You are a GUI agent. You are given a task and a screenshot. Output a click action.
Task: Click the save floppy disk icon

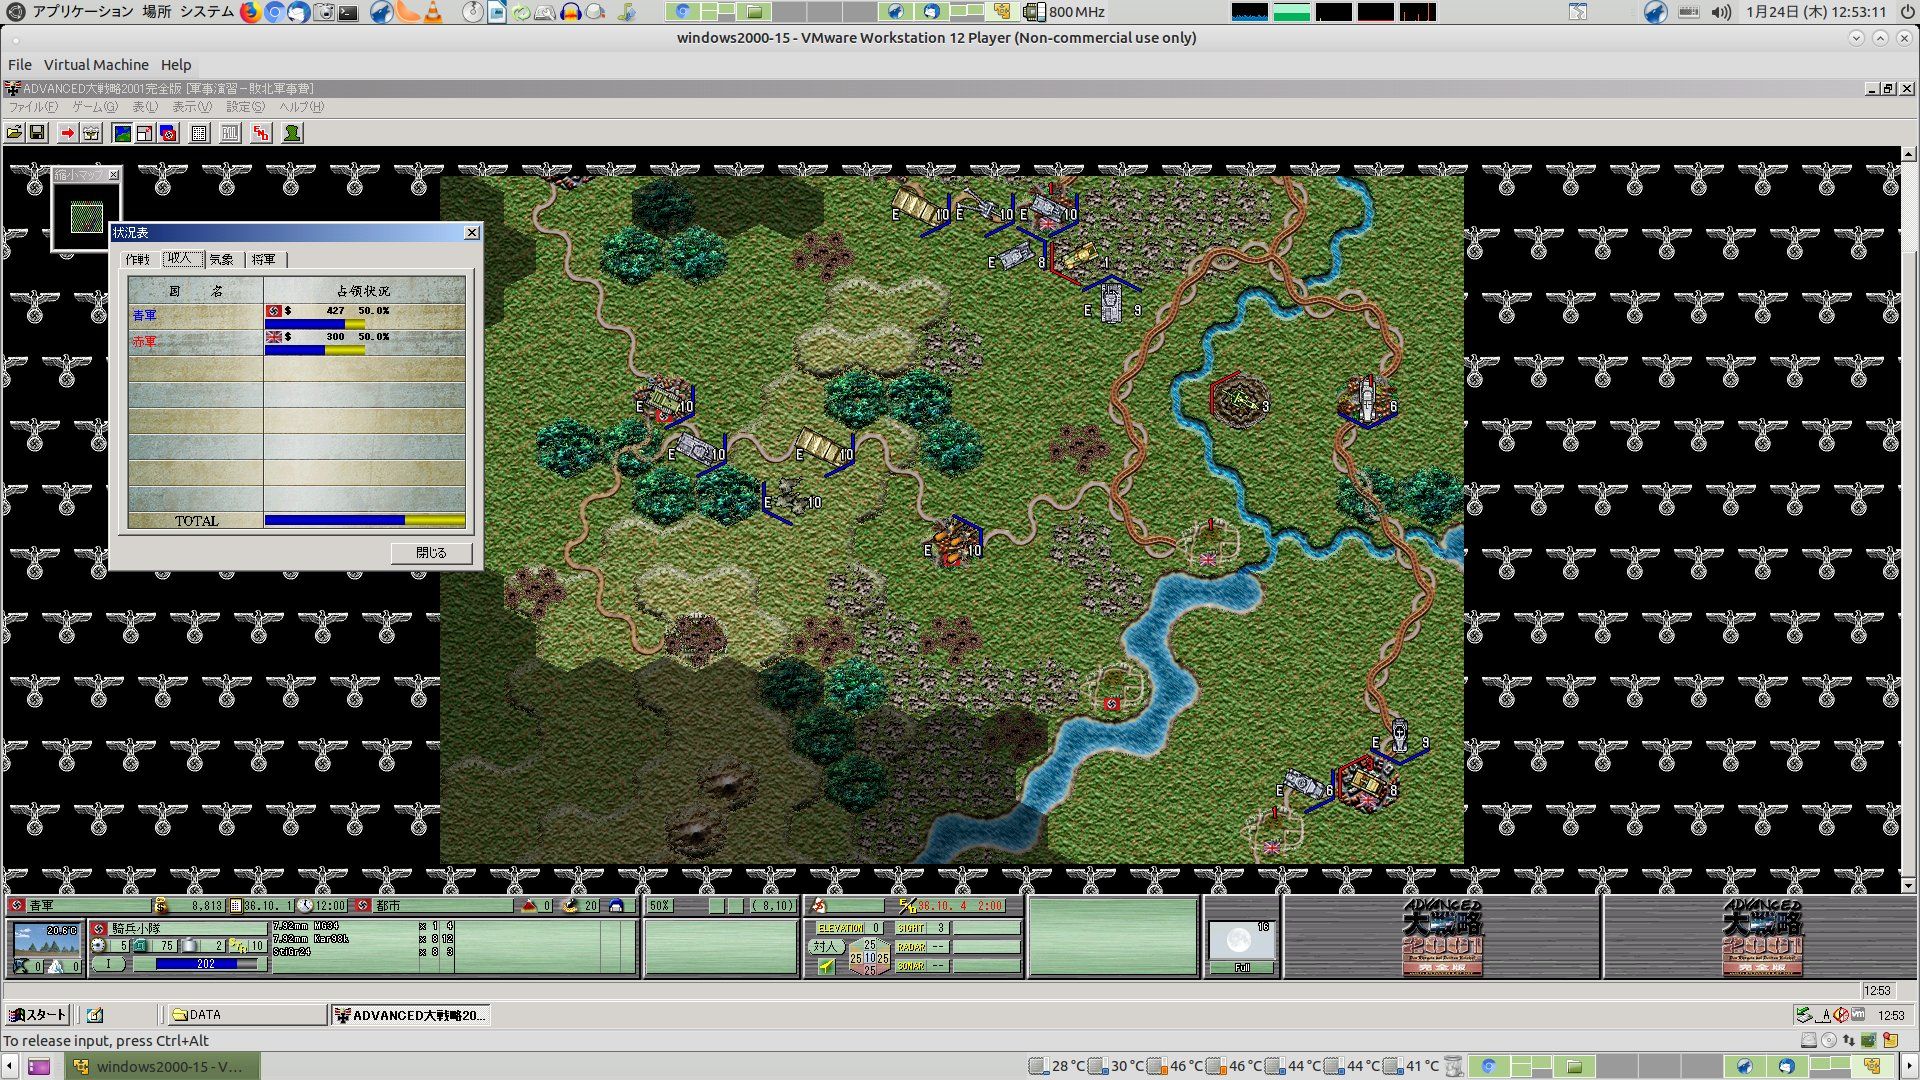pos(37,133)
